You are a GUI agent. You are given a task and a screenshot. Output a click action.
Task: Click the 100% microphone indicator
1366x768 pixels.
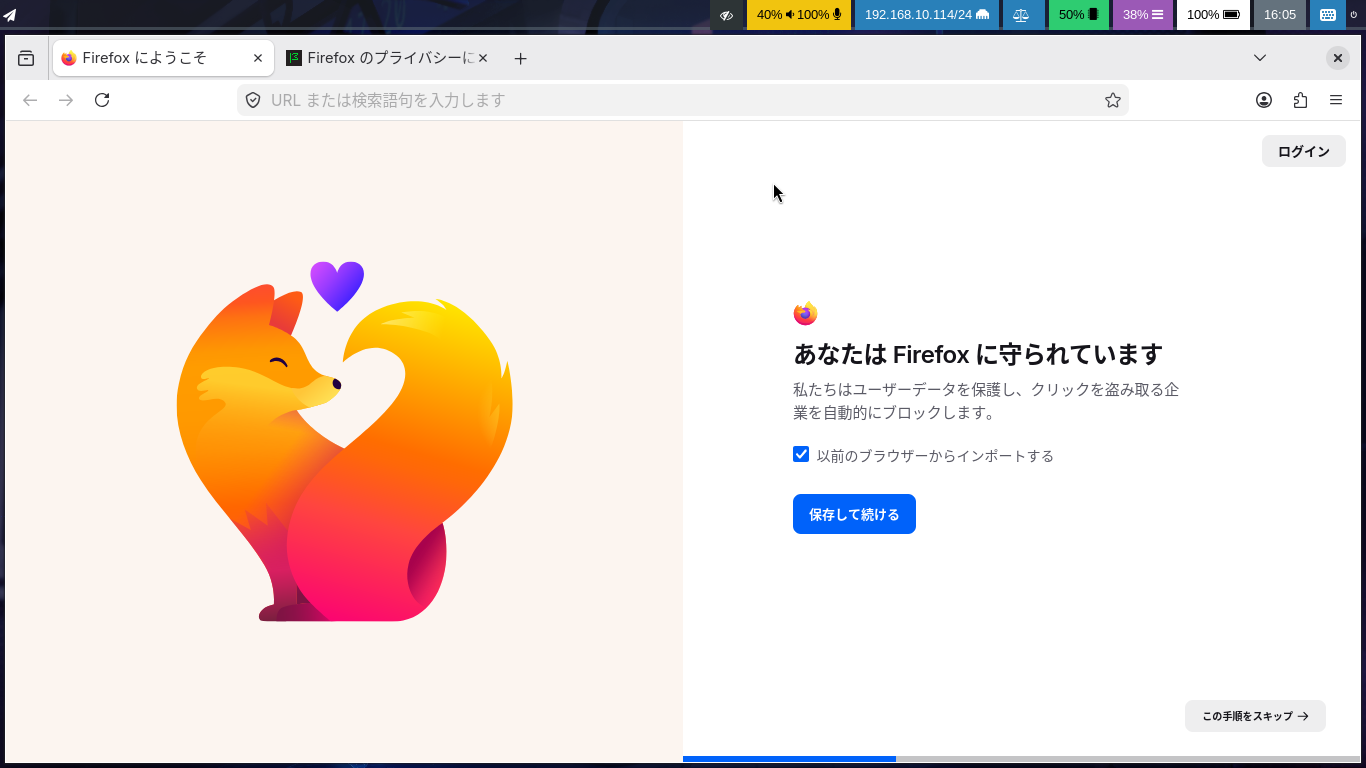pos(820,15)
